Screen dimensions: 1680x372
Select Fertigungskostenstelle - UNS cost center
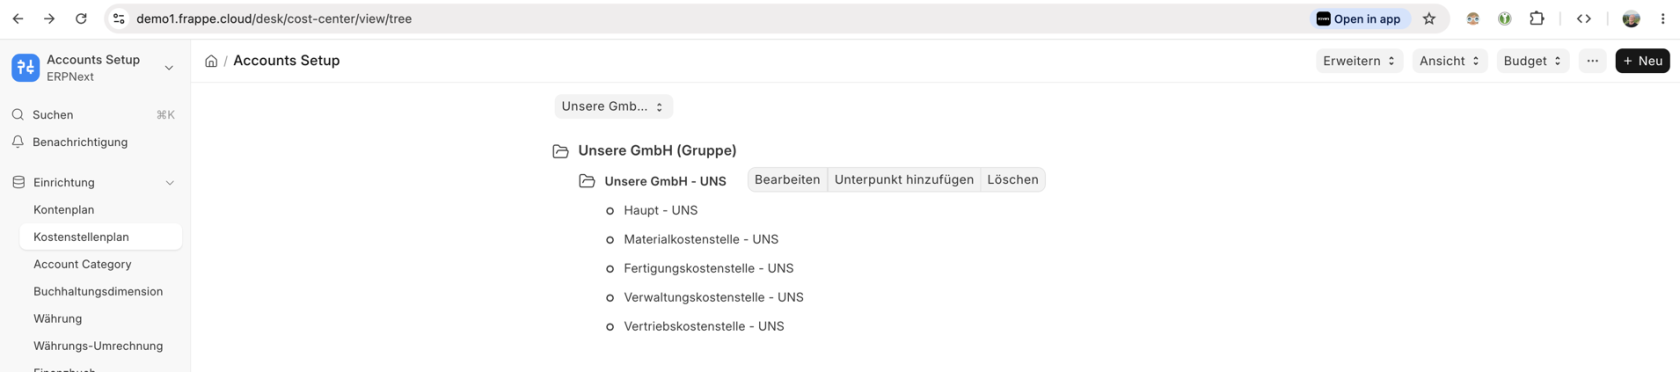(x=709, y=269)
